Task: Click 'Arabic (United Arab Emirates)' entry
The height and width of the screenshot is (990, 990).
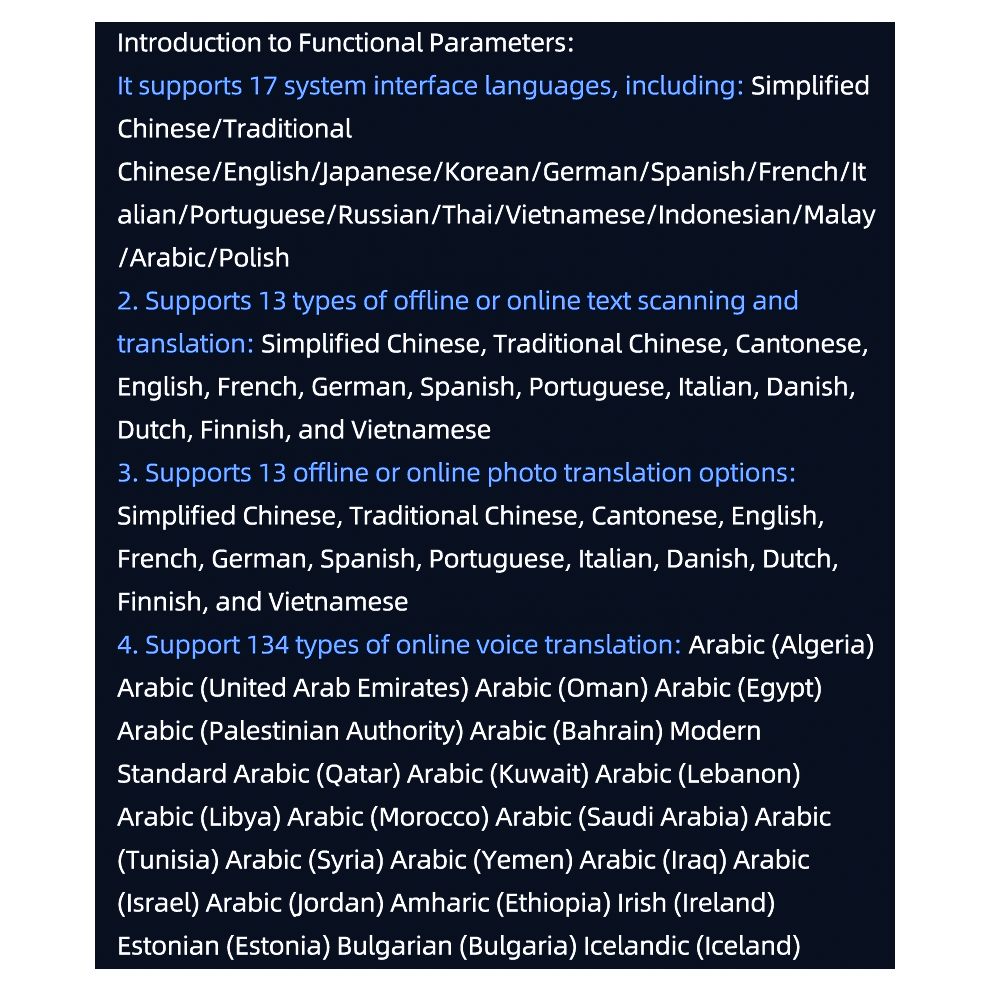Action: click(293, 688)
